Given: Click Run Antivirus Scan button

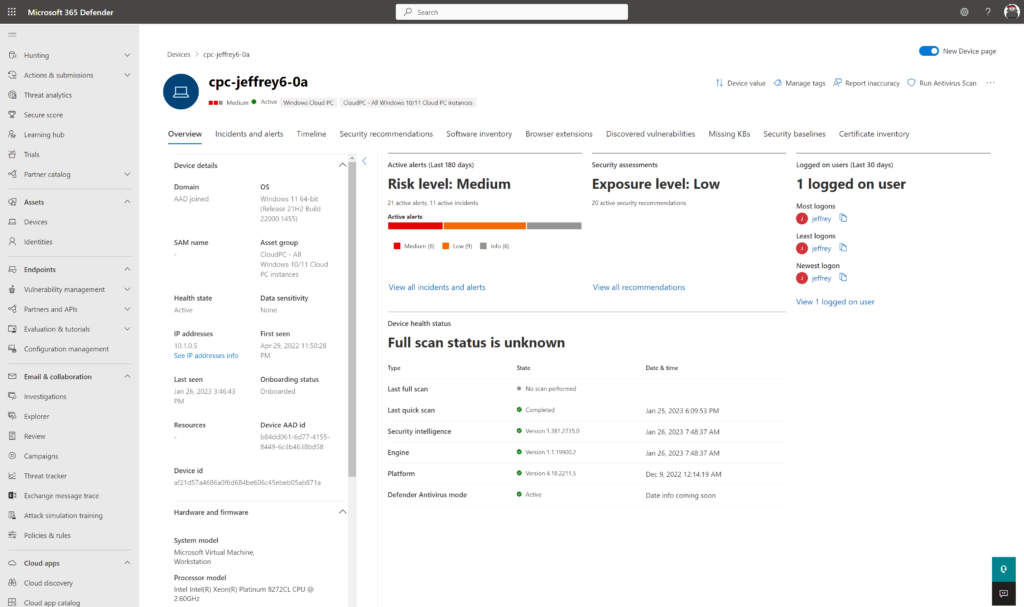Looking at the screenshot, I should click(941, 83).
